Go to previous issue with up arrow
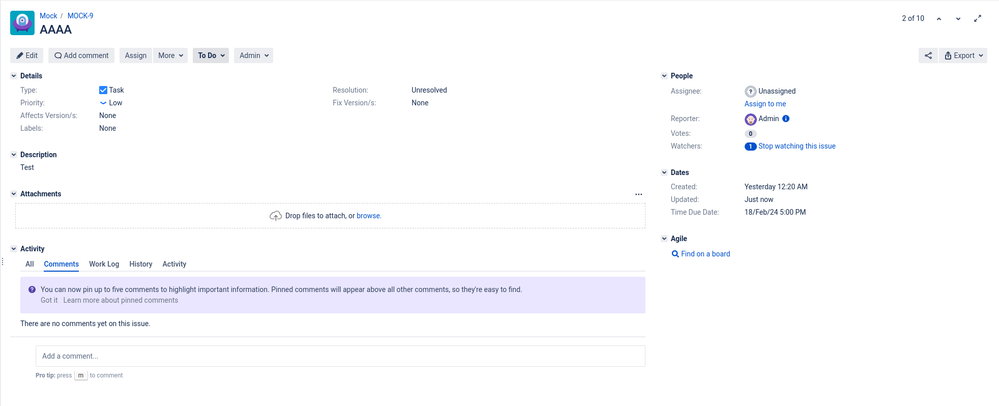 point(938,18)
